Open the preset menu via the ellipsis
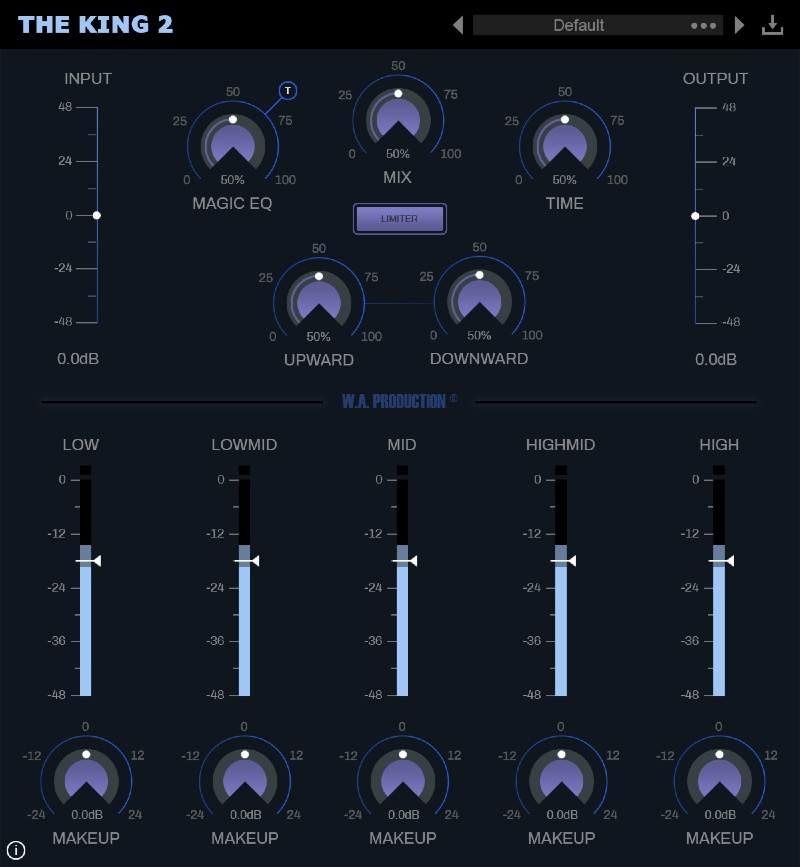Viewport: 800px width, 867px height. click(x=704, y=24)
